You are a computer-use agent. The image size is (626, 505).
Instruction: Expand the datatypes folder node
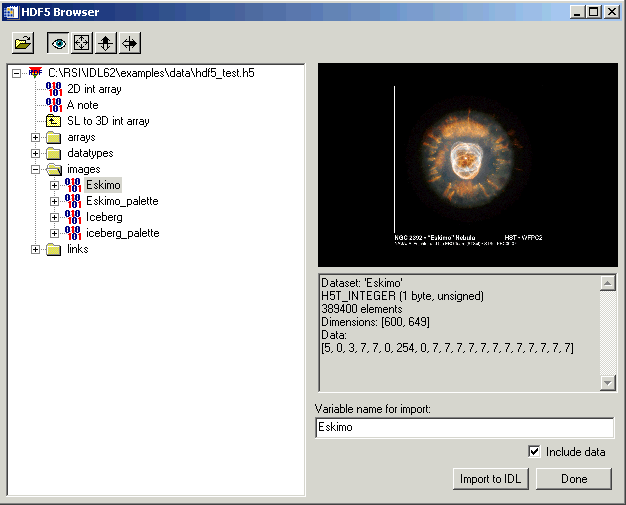coord(37,153)
